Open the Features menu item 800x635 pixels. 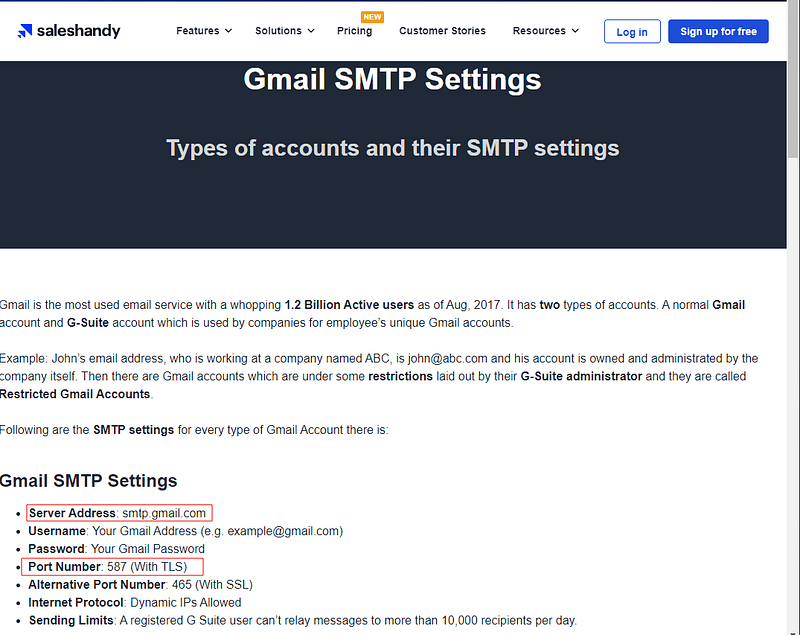[197, 31]
